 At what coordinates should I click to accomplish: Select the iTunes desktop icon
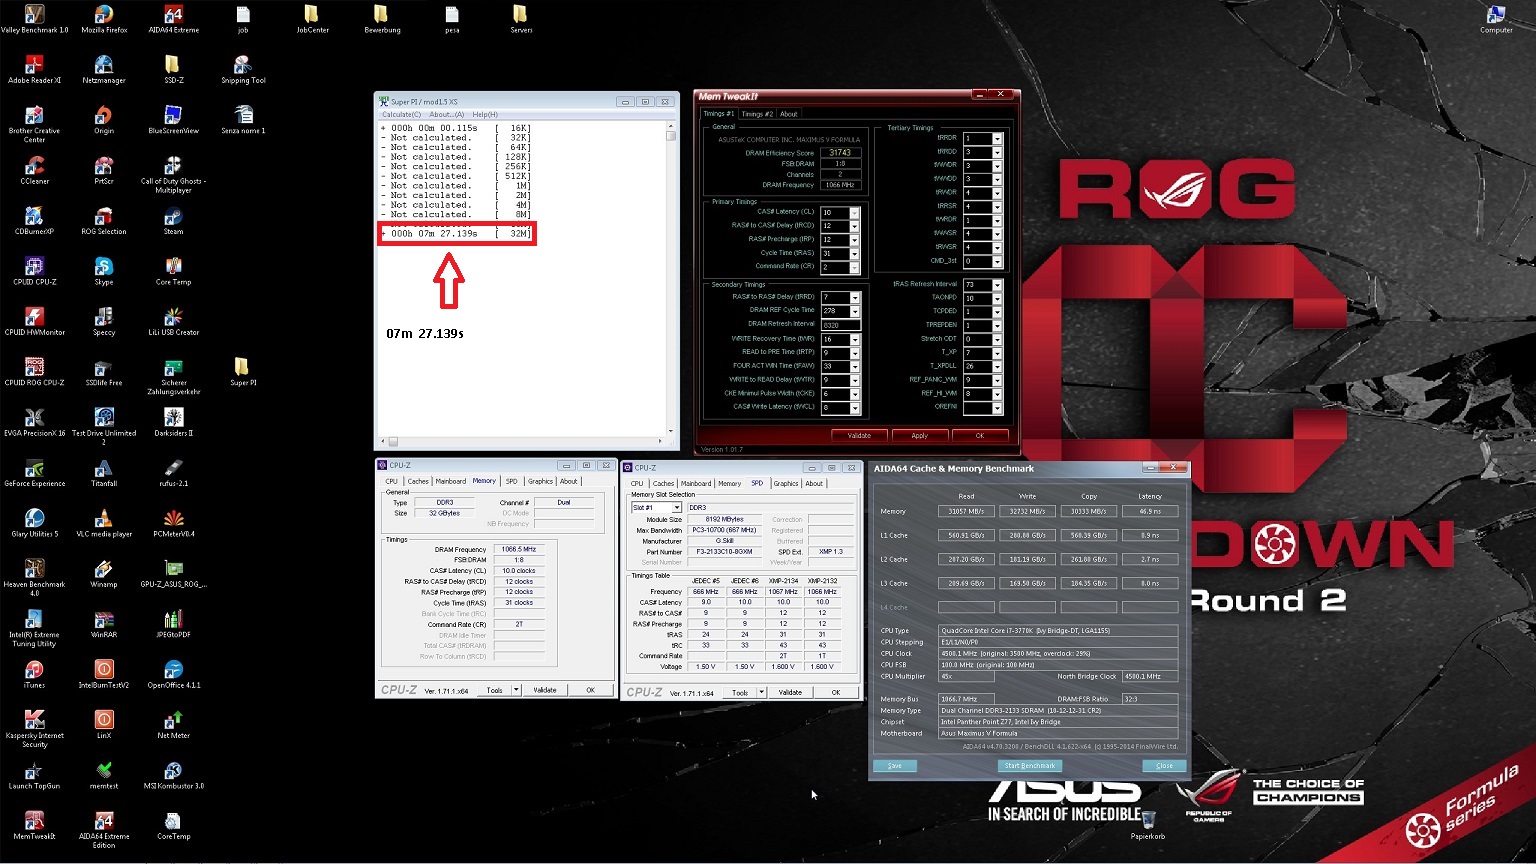tap(34, 673)
